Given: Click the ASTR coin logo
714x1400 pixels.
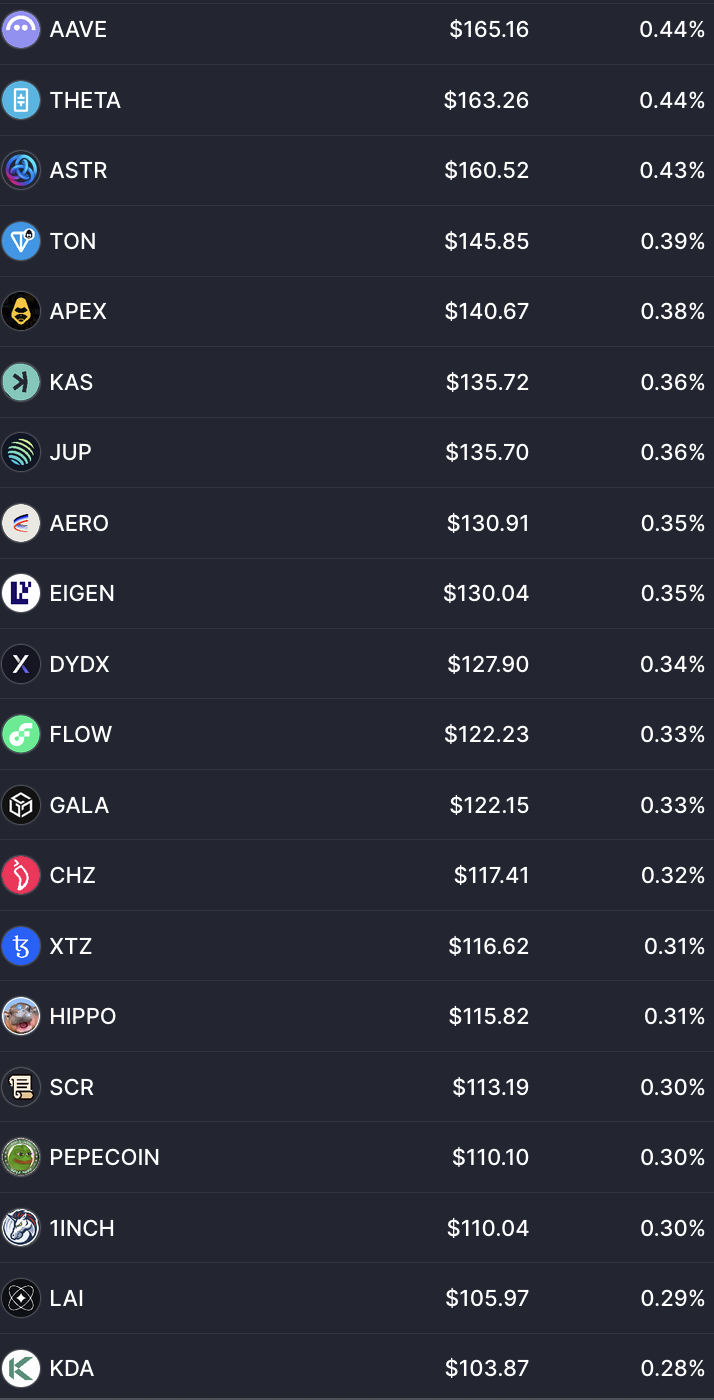Looking at the screenshot, I should click(21, 171).
